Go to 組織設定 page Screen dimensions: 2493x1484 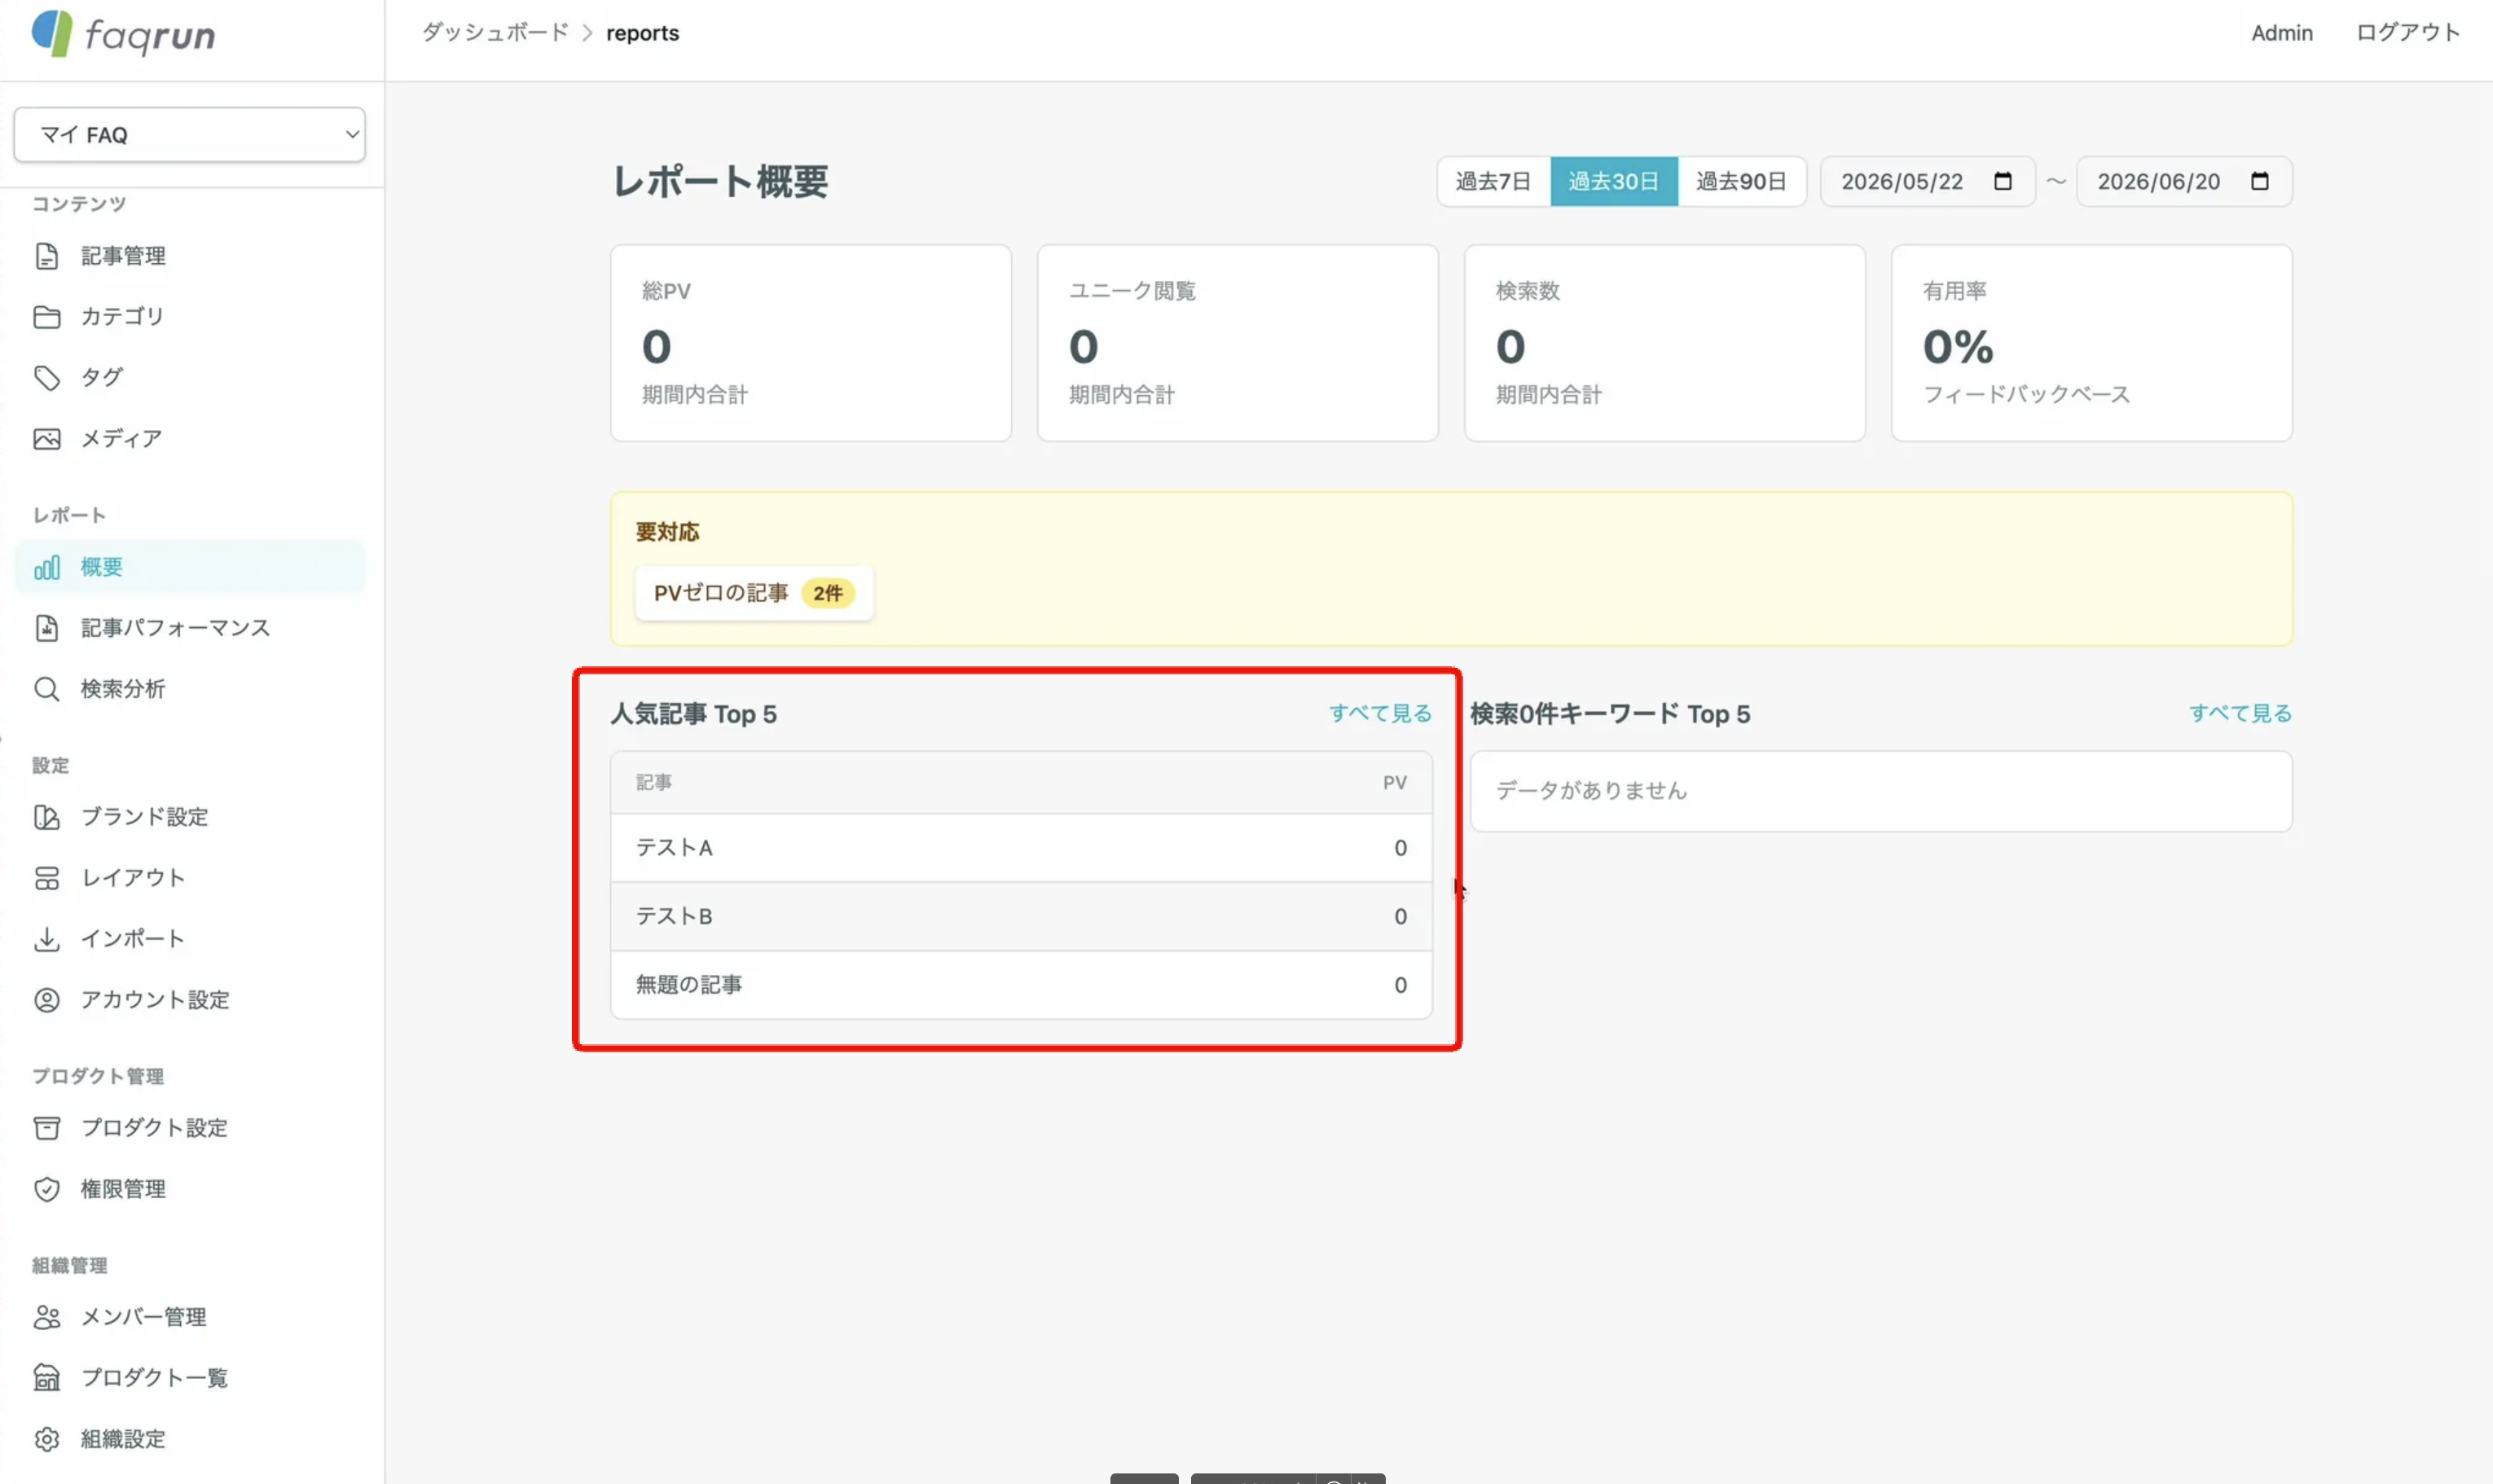[x=190, y=1439]
